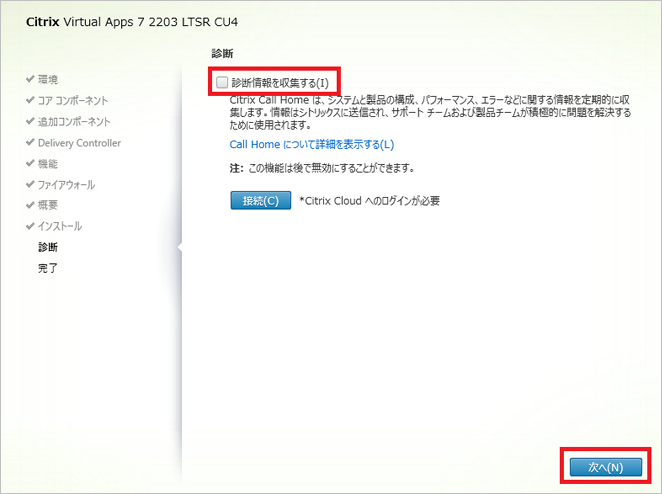662x494 pixels.
Task: Click the 接続(C) button
Action: [260, 201]
